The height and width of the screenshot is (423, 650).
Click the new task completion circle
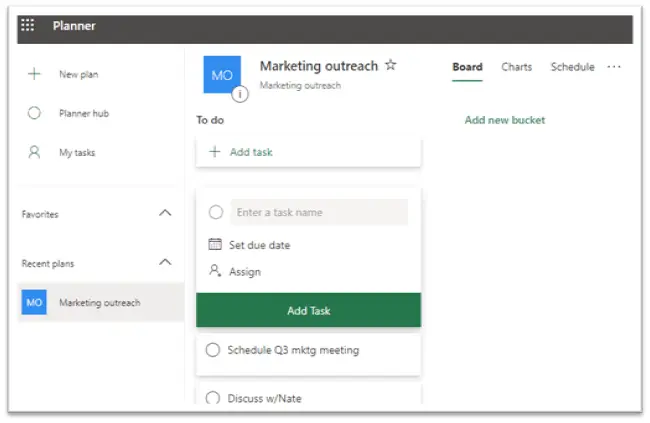216,212
